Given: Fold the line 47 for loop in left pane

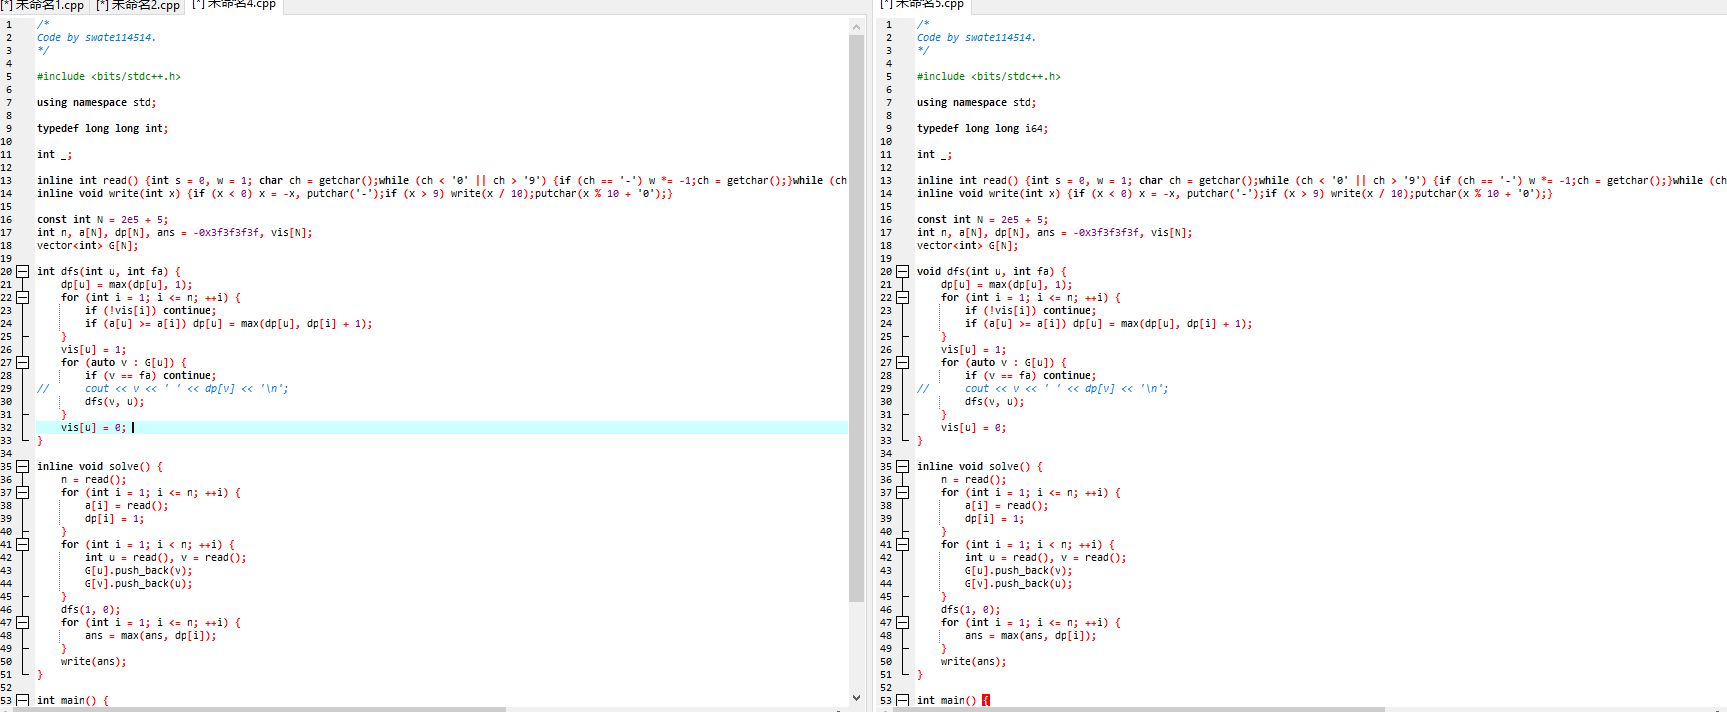Looking at the screenshot, I should click(22, 622).
